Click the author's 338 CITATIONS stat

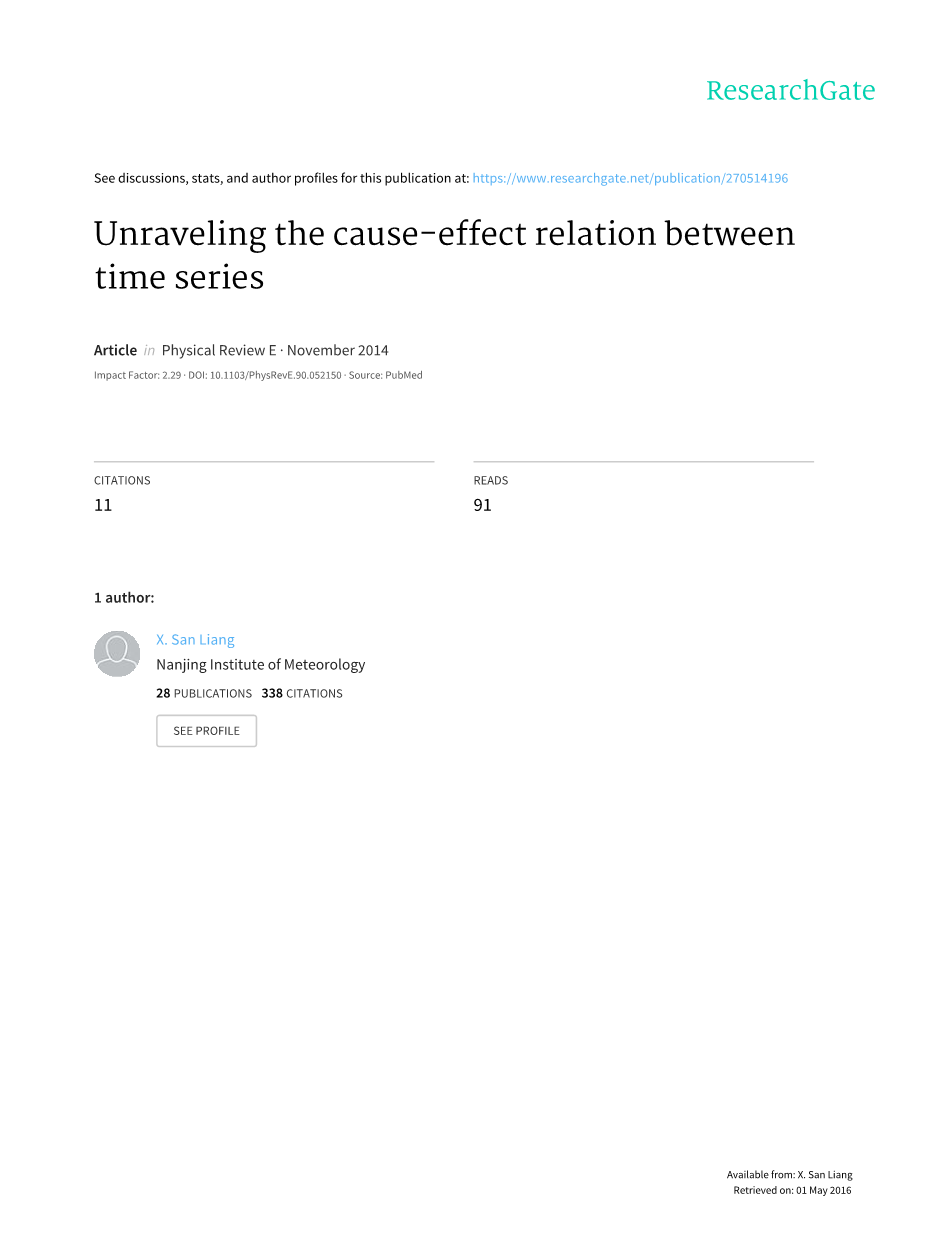(x=302, y=693)
